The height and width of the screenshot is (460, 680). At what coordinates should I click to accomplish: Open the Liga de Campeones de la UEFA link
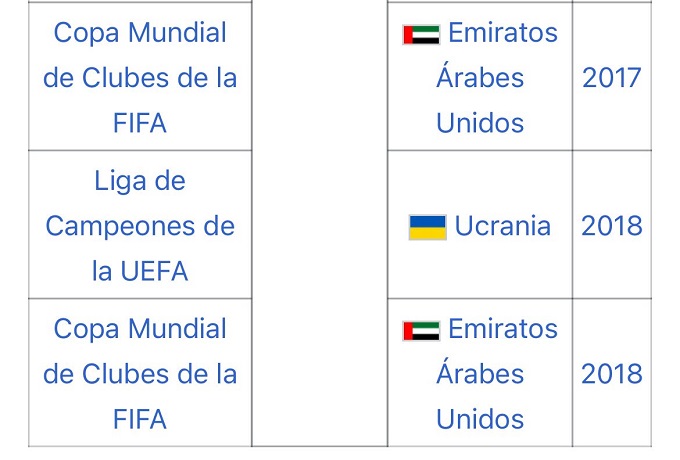click(140, 226)
